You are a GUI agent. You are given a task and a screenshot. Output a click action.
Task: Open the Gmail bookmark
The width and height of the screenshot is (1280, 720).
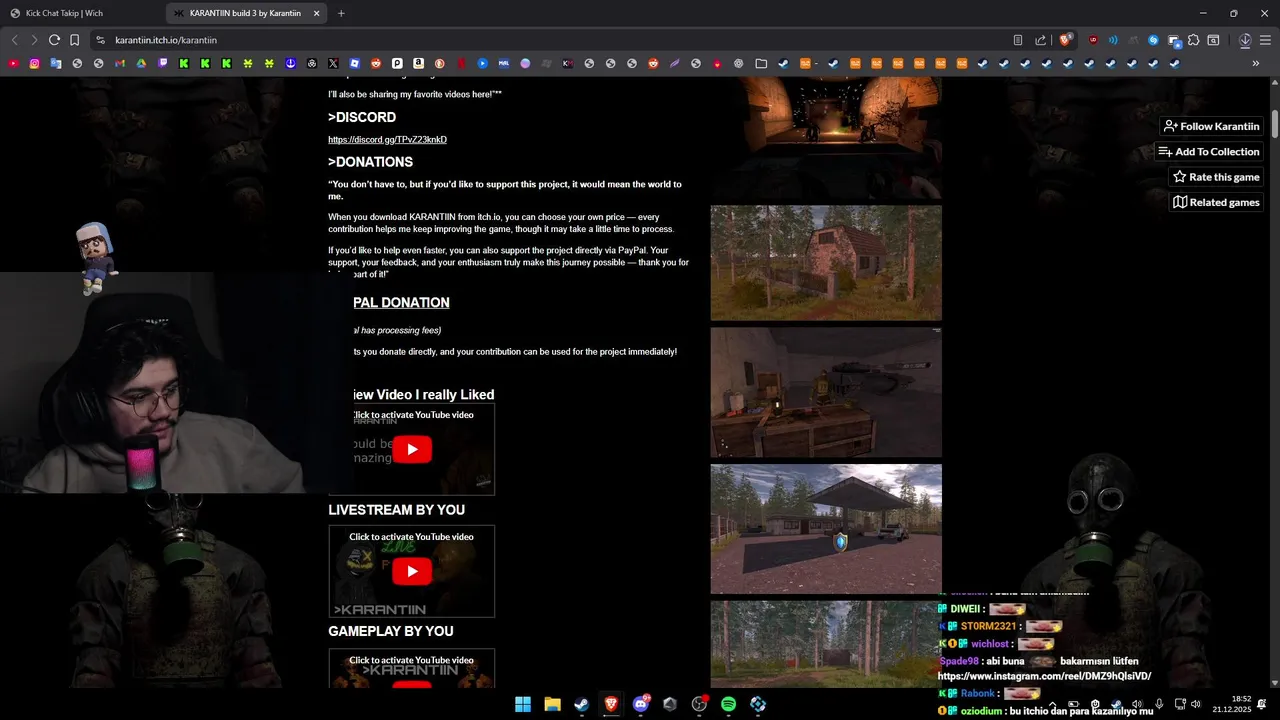[x=120, y=63]
